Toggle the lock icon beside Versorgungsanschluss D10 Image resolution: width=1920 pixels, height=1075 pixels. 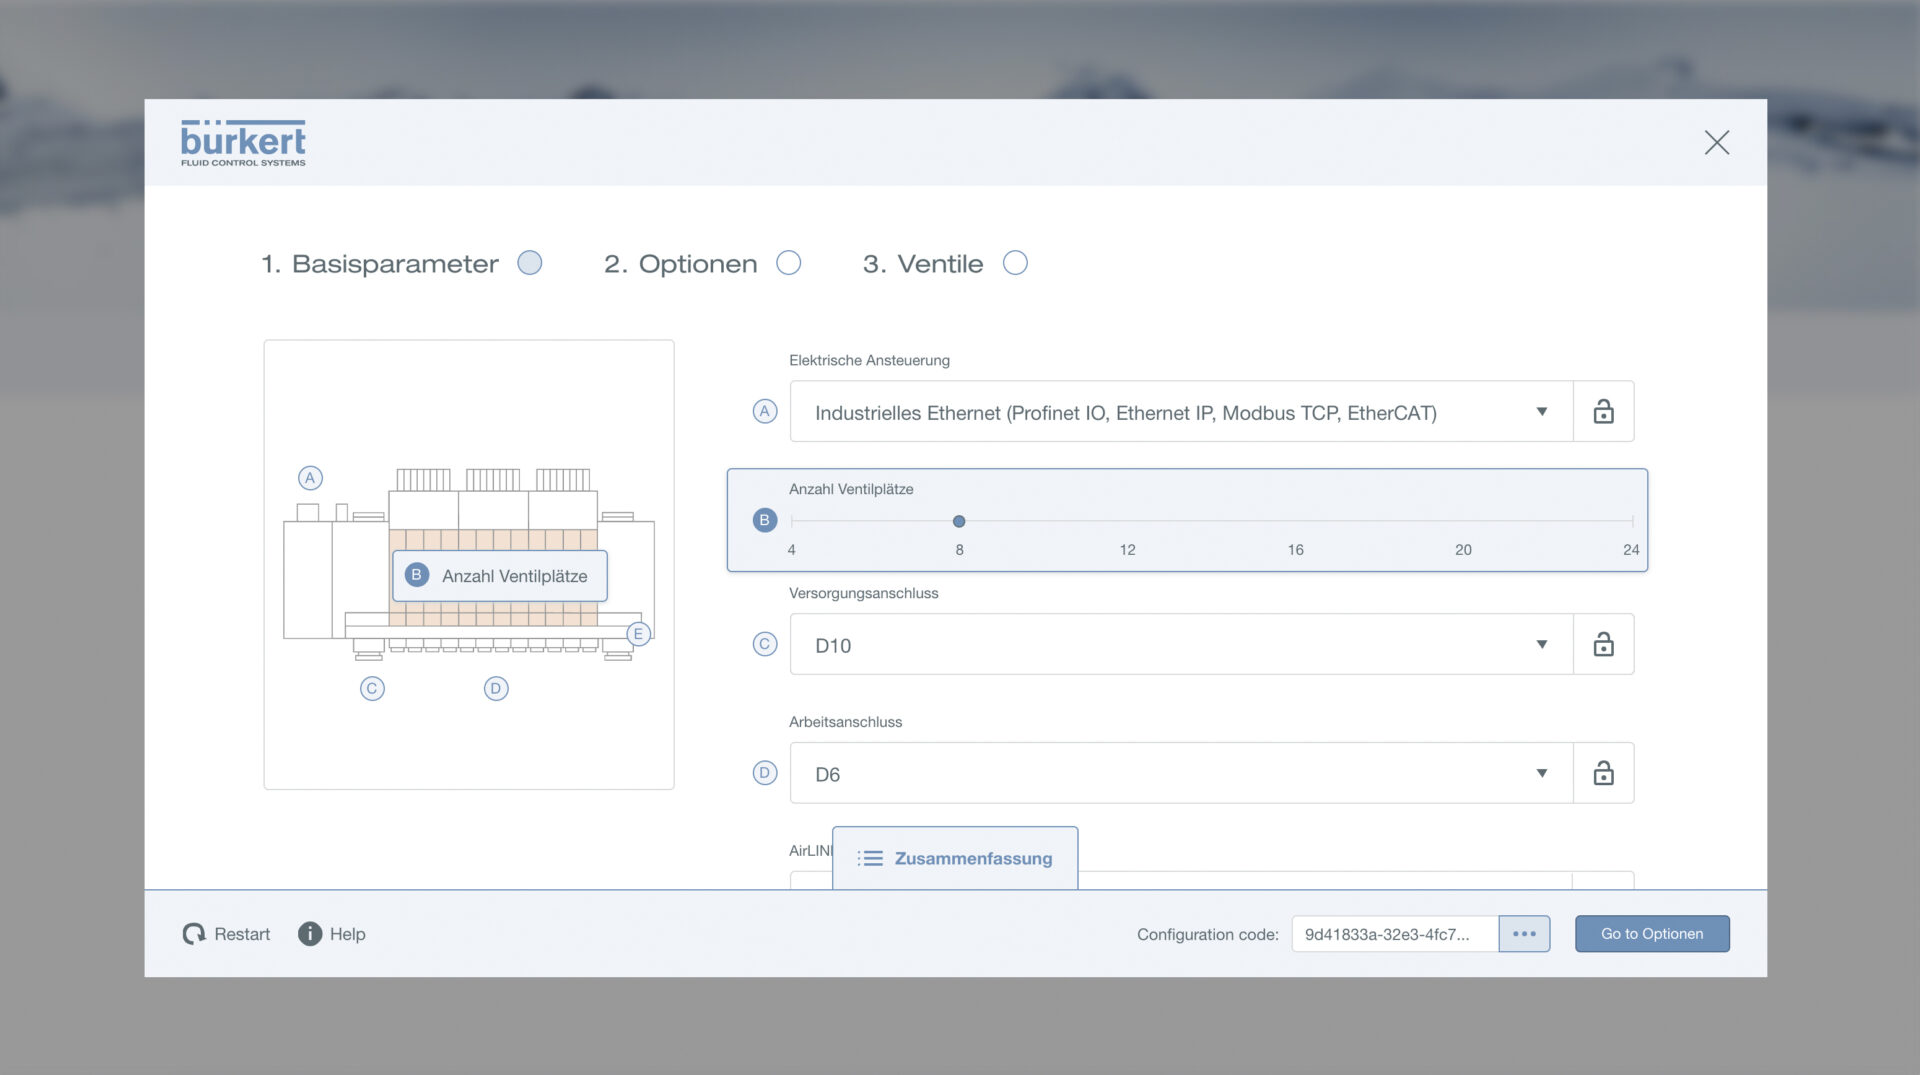[1603, 644]
